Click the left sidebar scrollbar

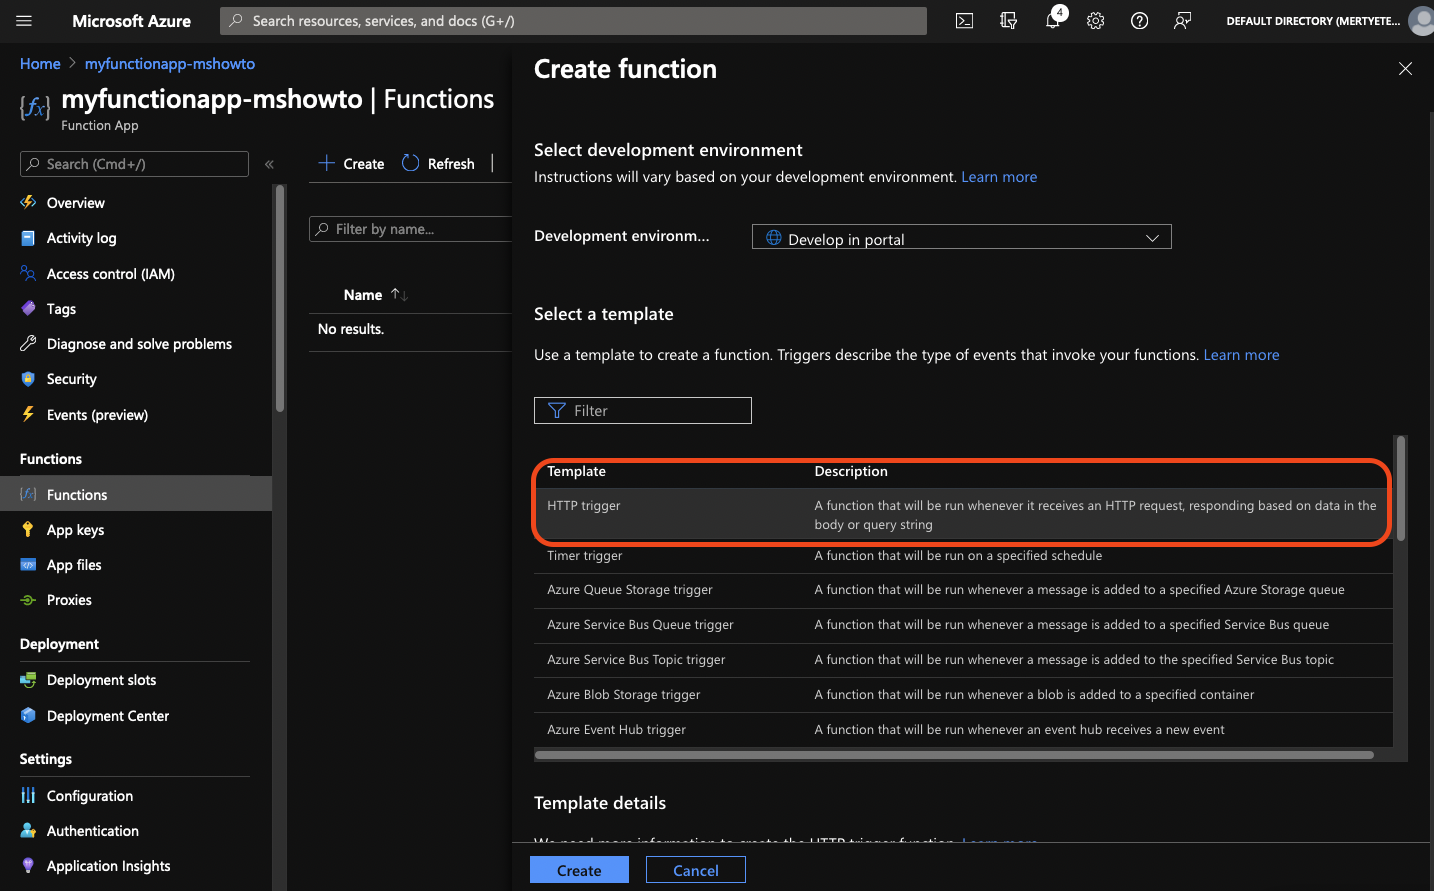280,298
